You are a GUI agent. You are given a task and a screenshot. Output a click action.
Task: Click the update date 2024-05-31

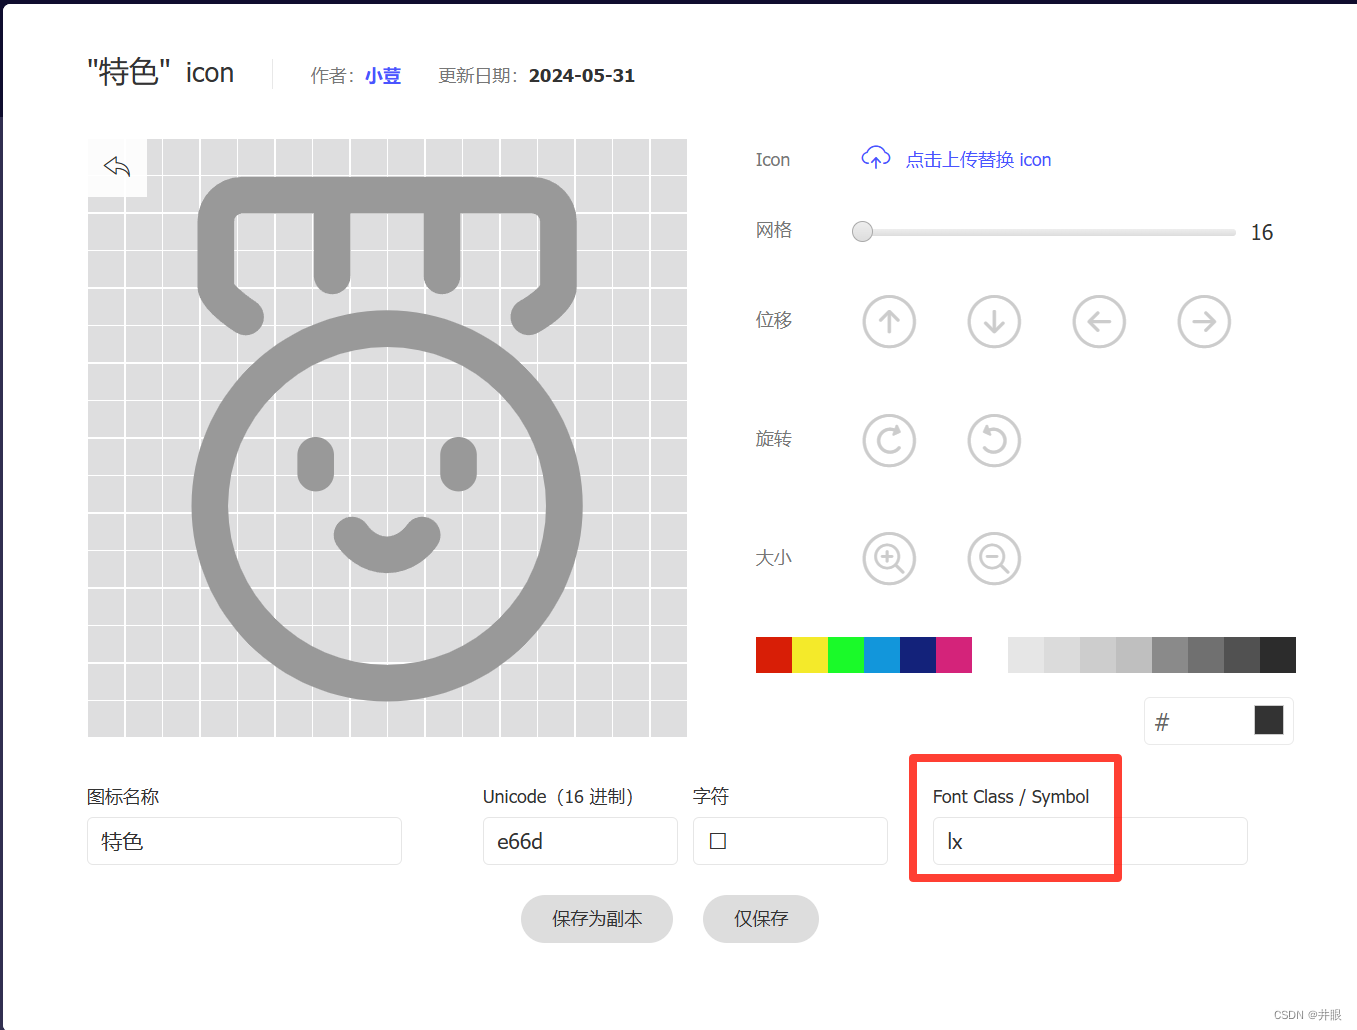[x=582, y=76]
